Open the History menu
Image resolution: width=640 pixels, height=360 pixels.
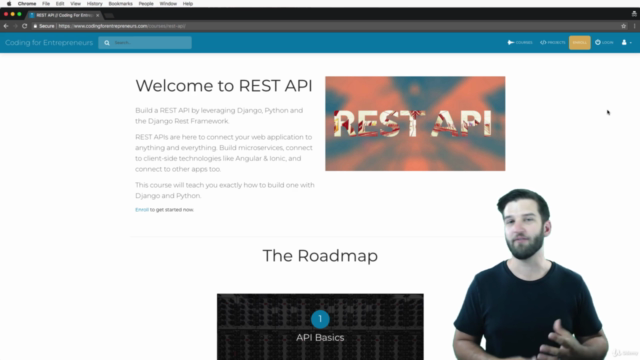[94, 4]
